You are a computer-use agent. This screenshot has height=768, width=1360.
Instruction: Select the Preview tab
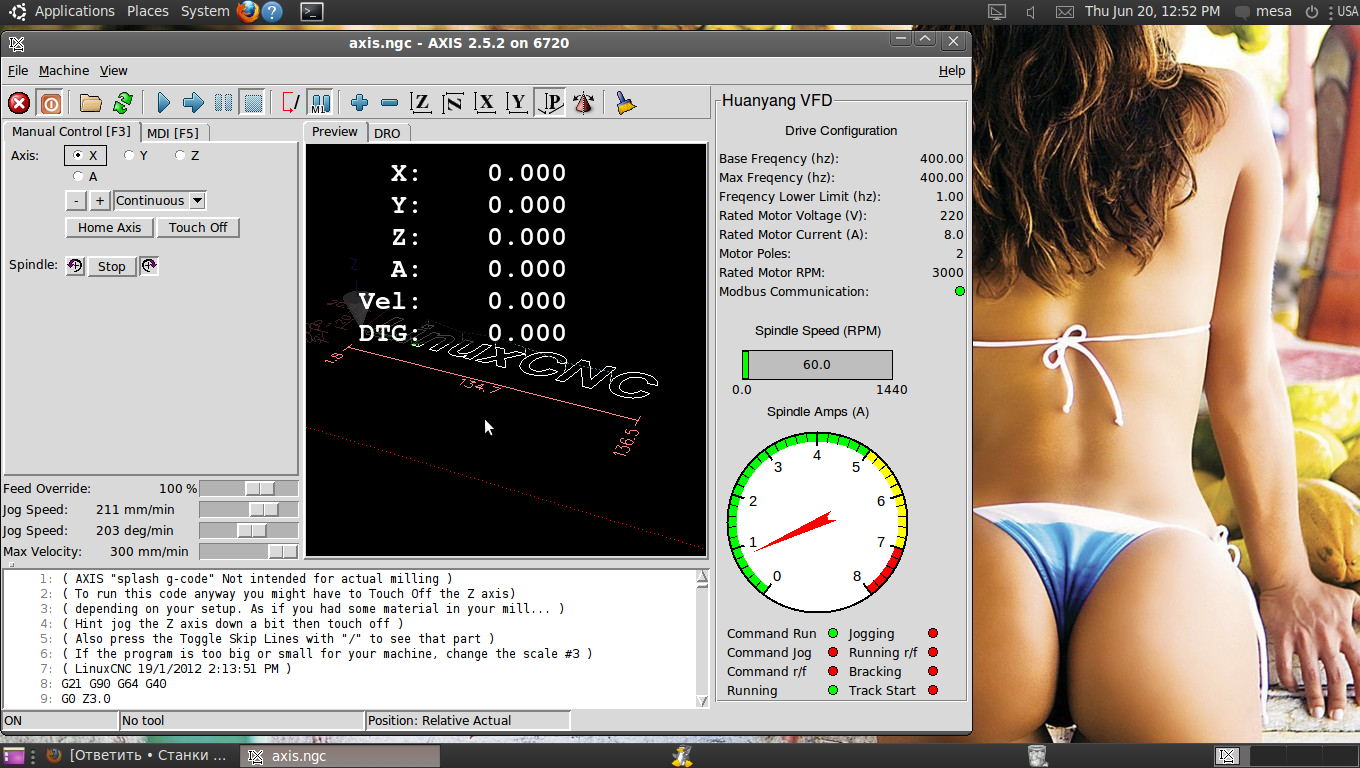(x=335, y=132)
